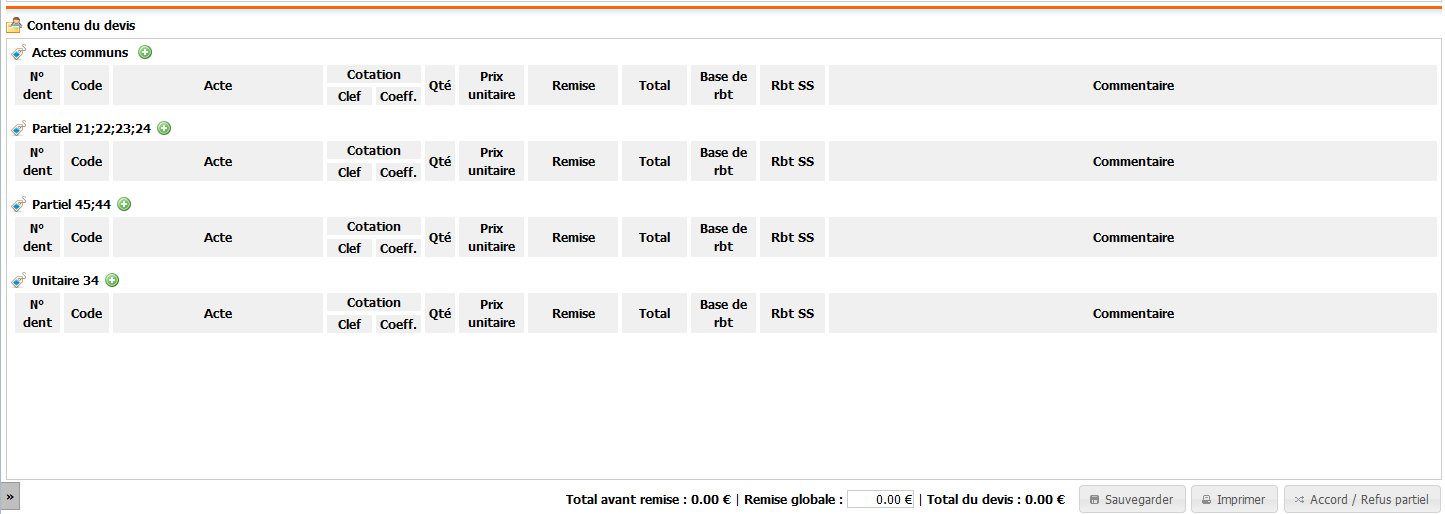Print the quote with Imprimer
Screen dimensions: 1445x514
tap(1233, 499)
